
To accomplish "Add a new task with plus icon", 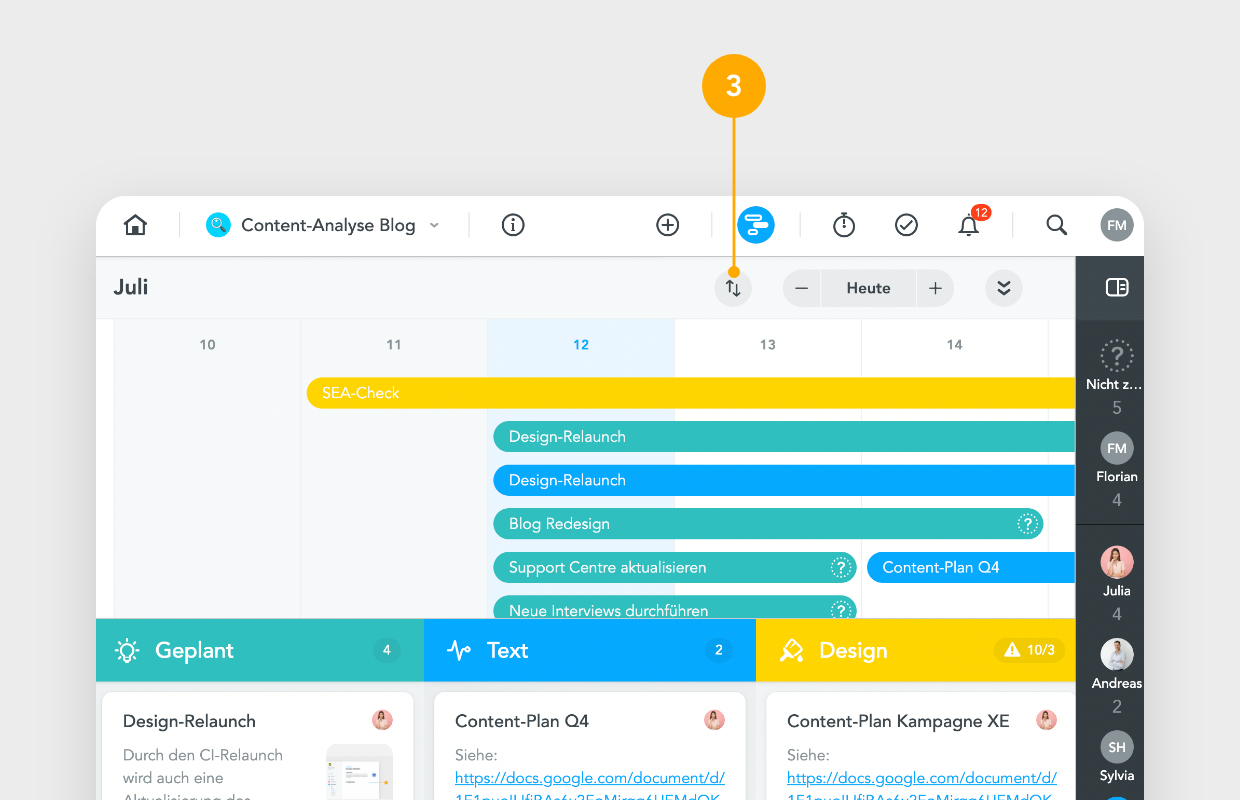I will (x=668, y=225).
